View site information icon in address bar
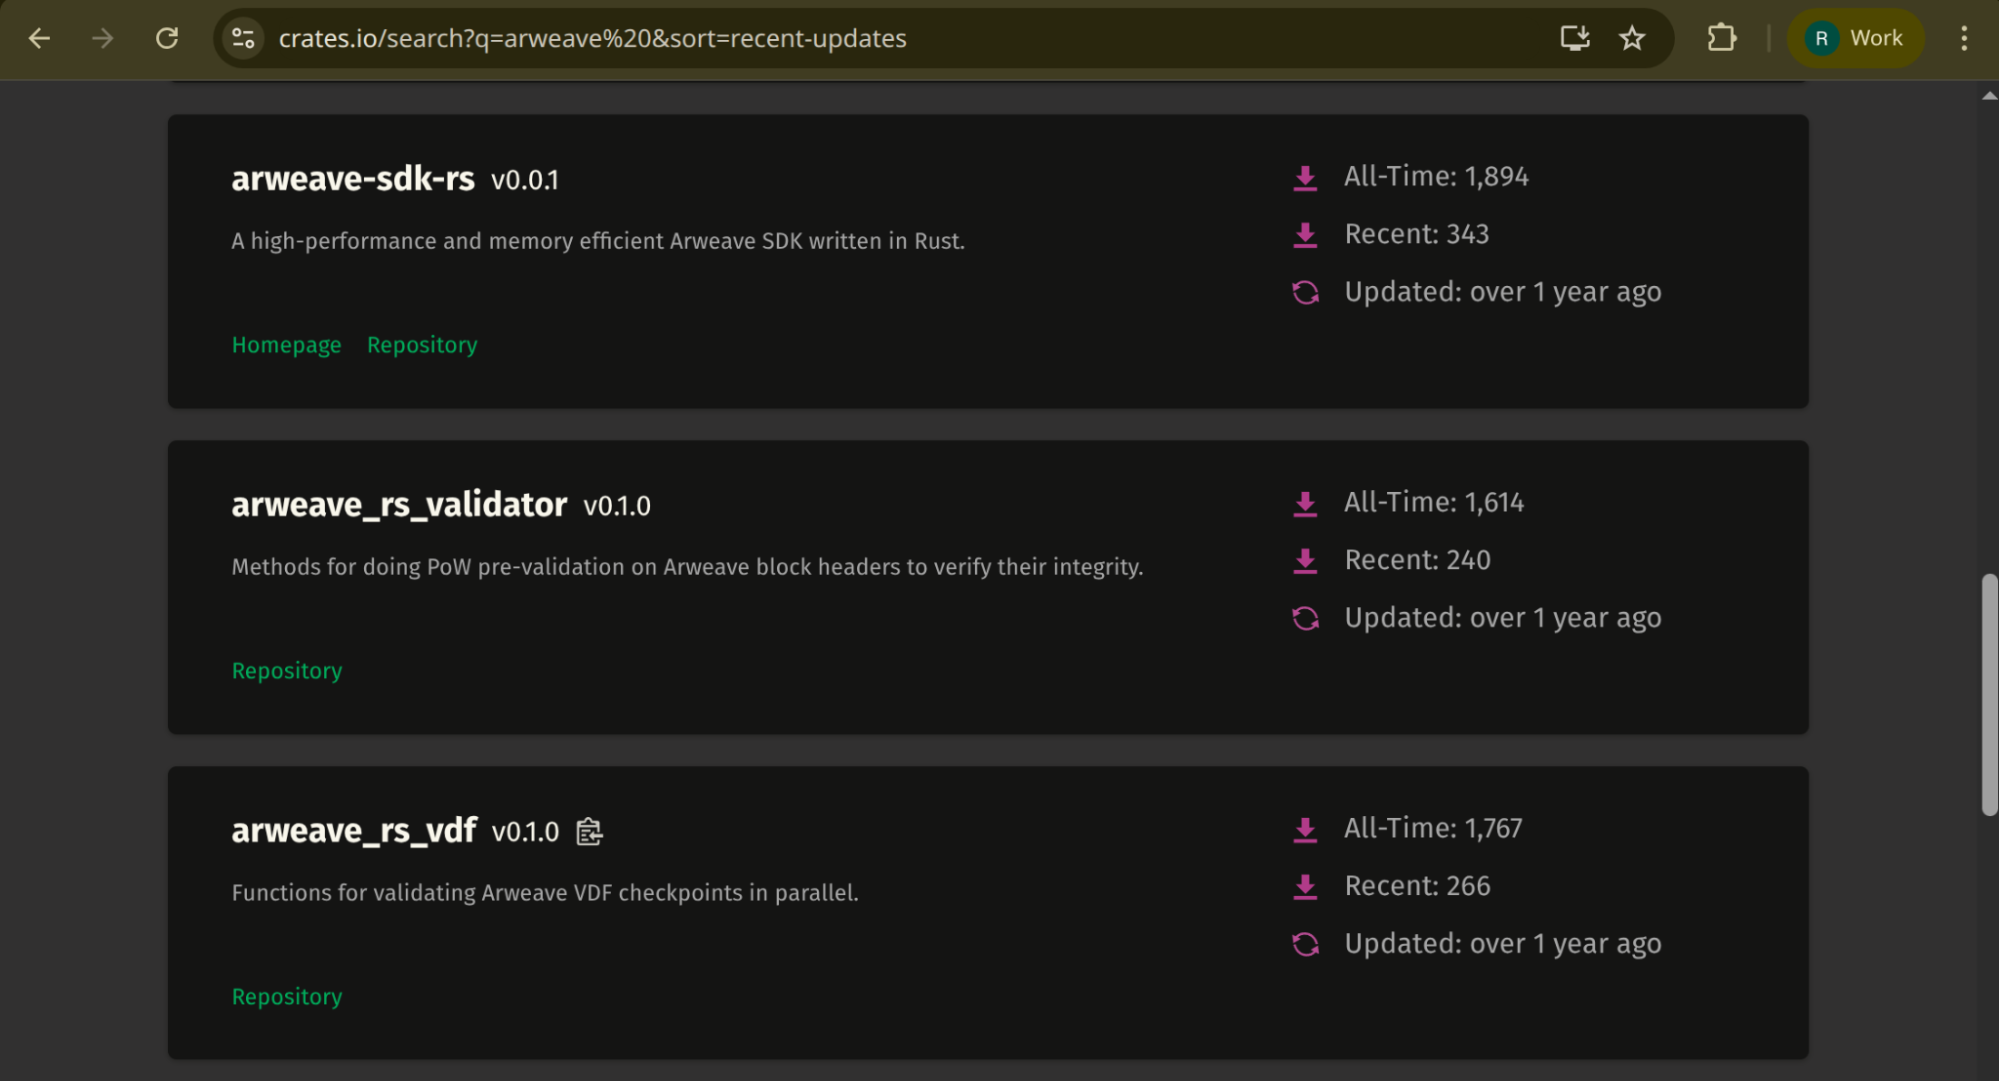1999x1081 pixels. coord(243,38)
